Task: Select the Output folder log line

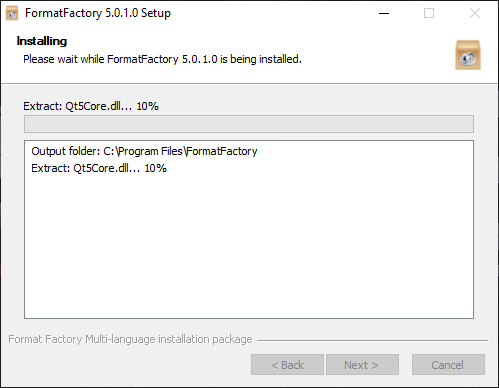Action: click(x=144, y=151)
